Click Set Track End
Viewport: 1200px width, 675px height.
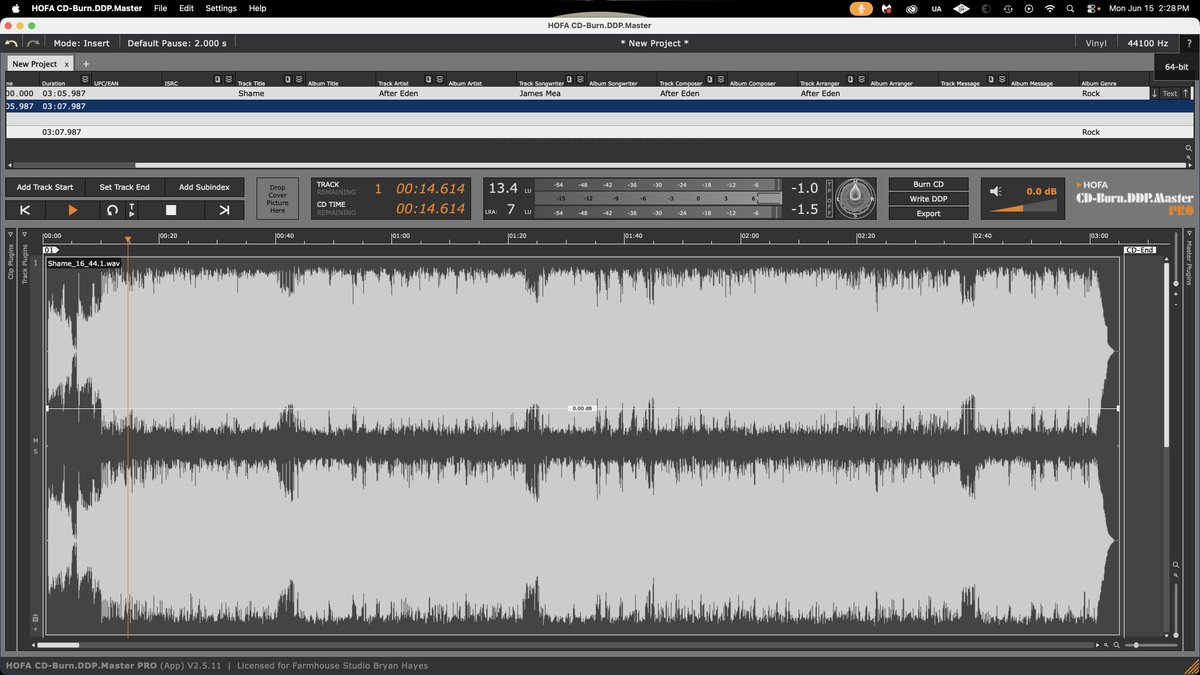(x=125, y=187)
